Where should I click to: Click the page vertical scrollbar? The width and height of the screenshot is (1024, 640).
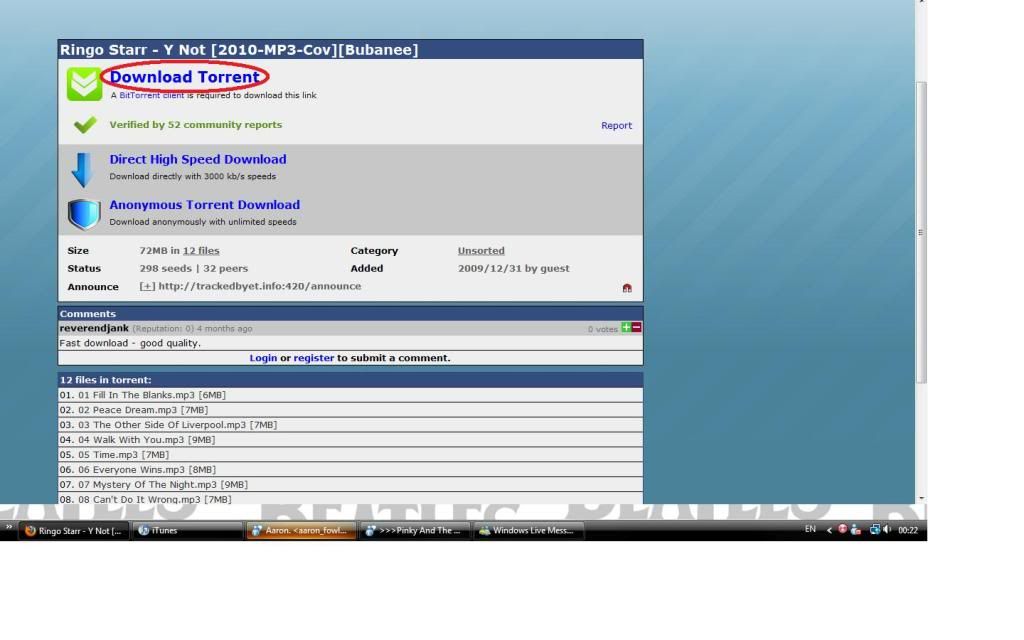tap(921, 230)
